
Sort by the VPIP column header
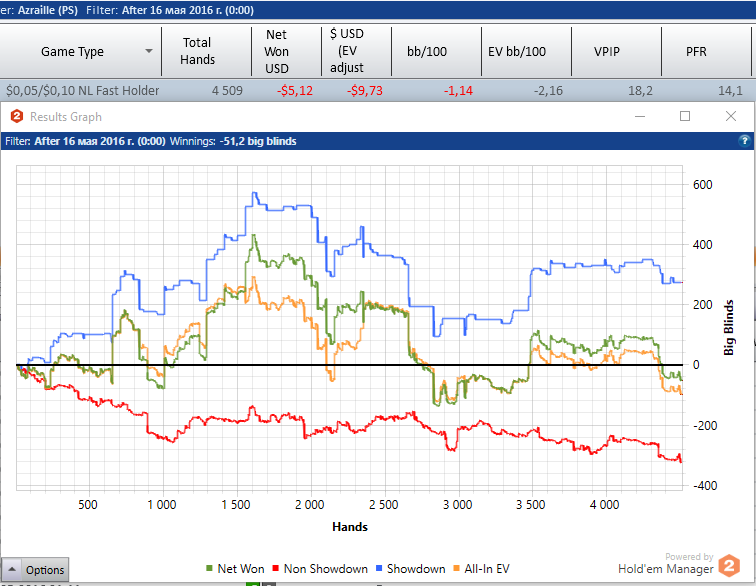pyautogui.click(x=616, y=51)
